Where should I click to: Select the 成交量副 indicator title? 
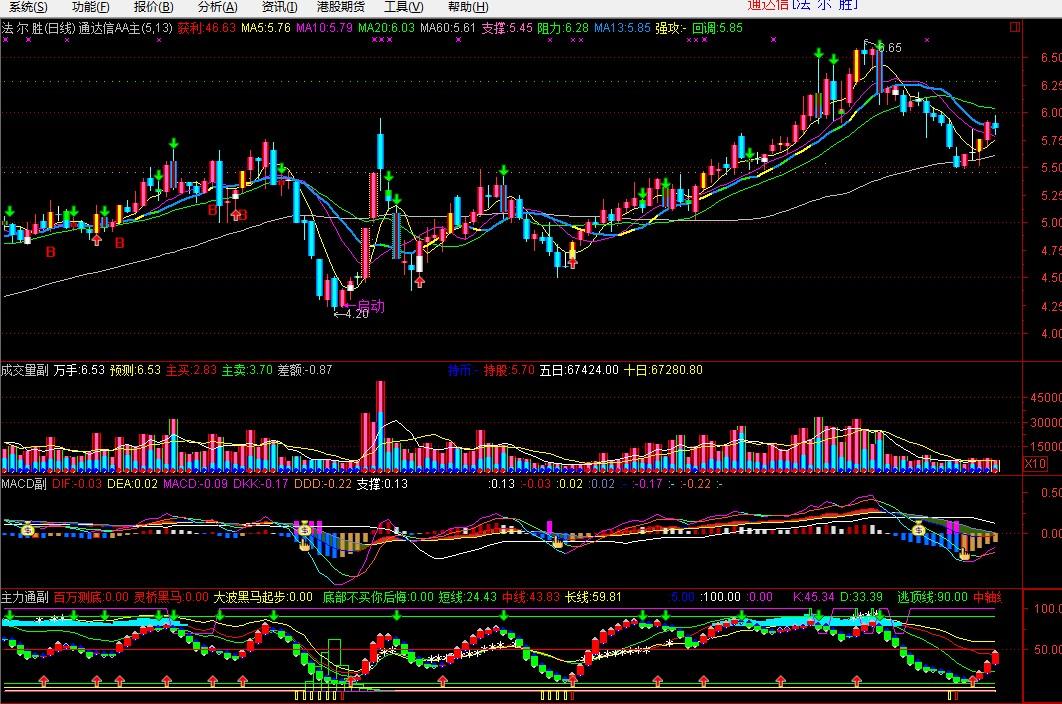click(x=24, y=370)
